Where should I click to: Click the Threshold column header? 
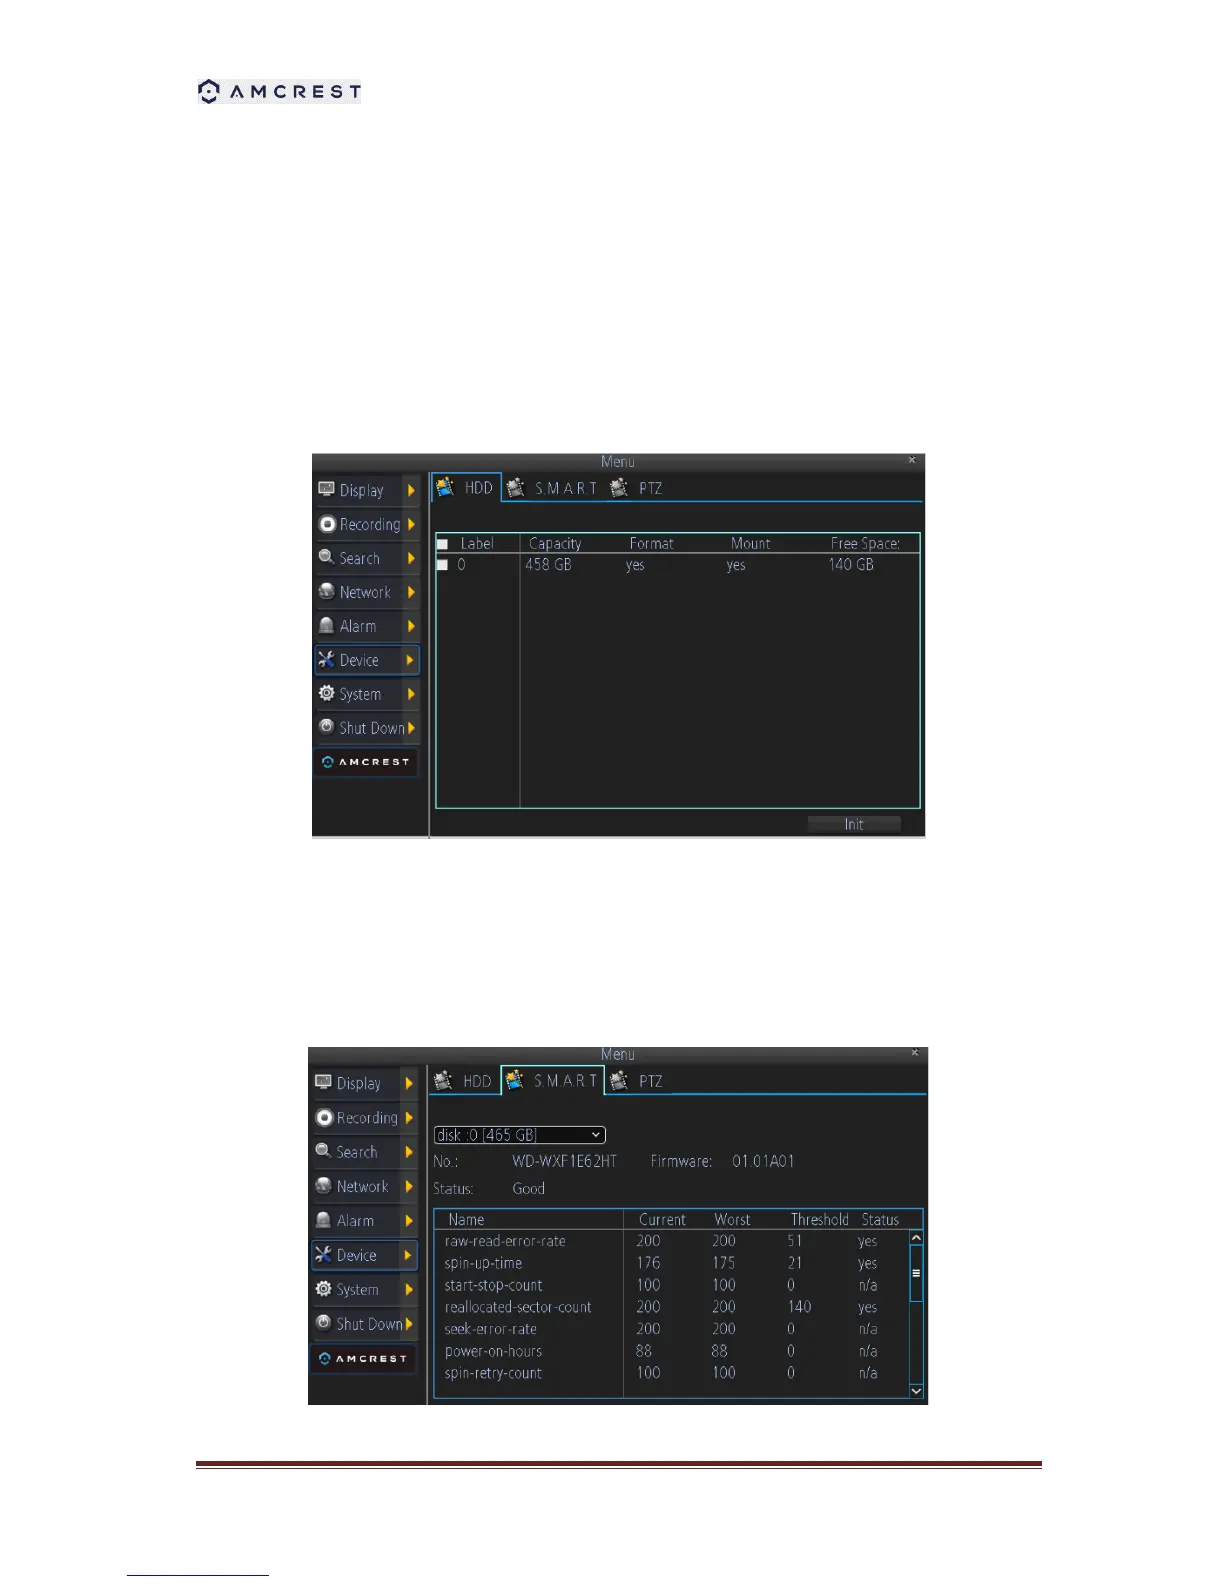819,1220
